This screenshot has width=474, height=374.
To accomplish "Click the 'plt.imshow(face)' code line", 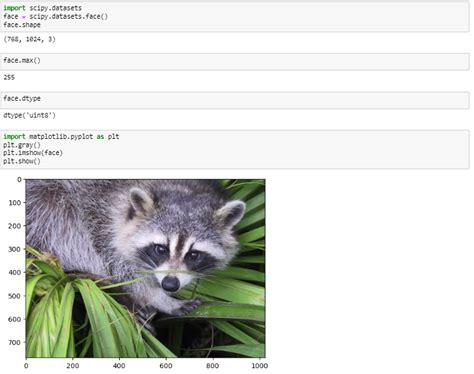I will [x=33, y=153].
